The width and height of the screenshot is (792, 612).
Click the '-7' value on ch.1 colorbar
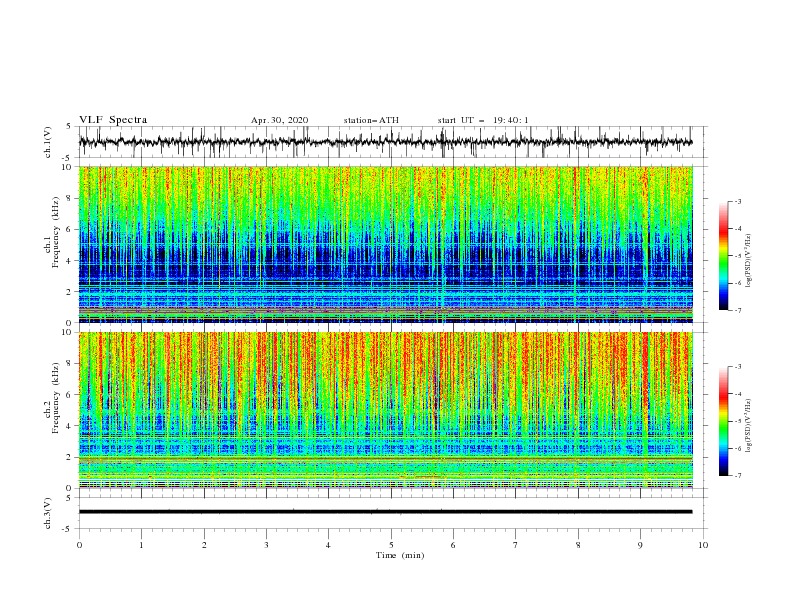coord(737,310)
